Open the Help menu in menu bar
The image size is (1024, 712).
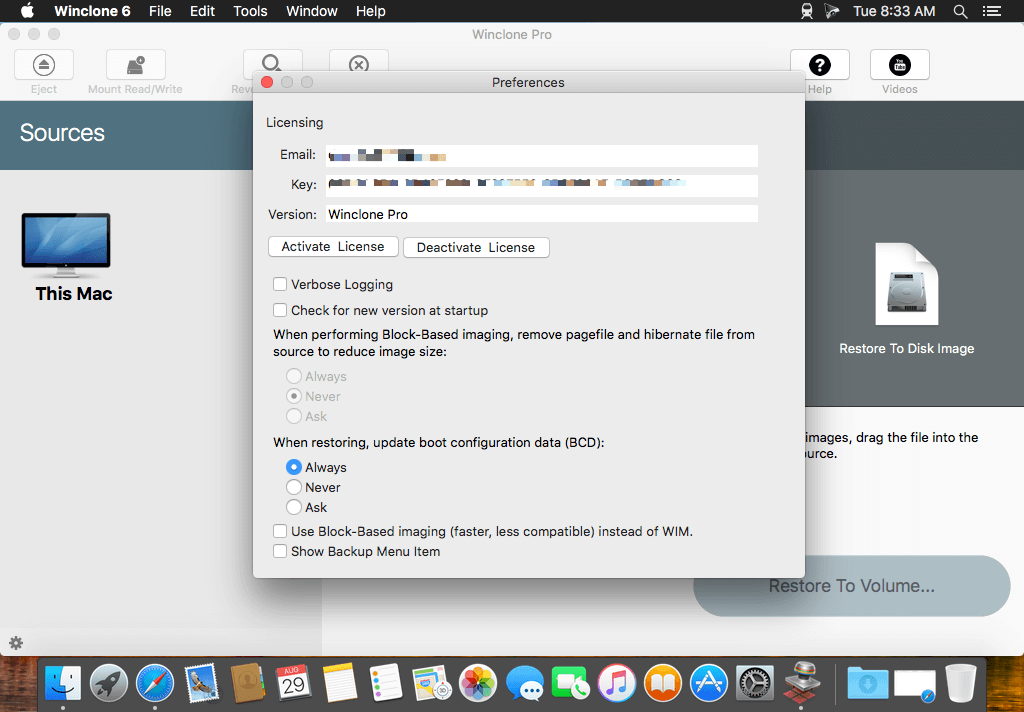(x=370, y=11)
